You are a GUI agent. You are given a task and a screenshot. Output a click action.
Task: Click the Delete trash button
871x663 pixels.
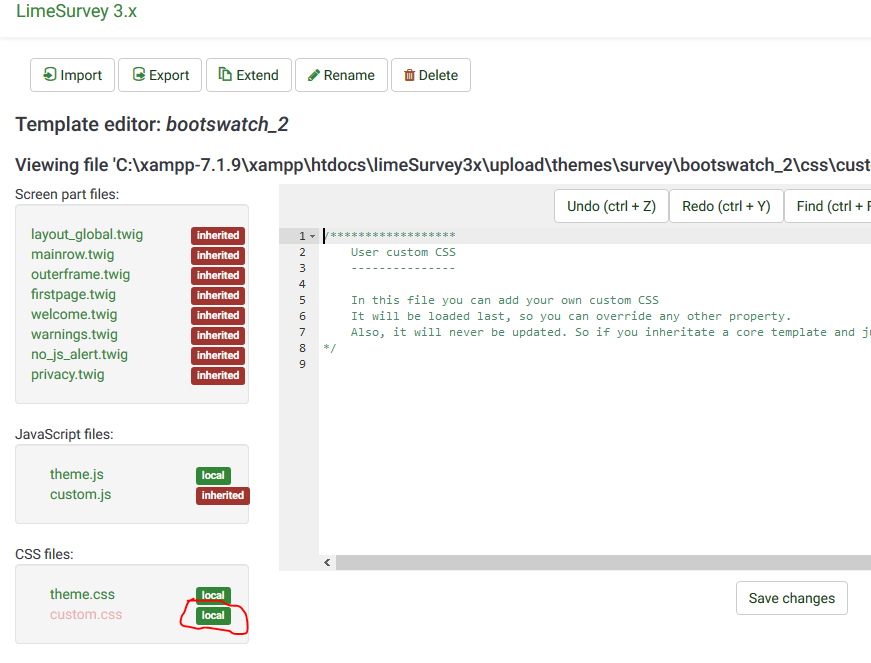click(x=430, y=75)
